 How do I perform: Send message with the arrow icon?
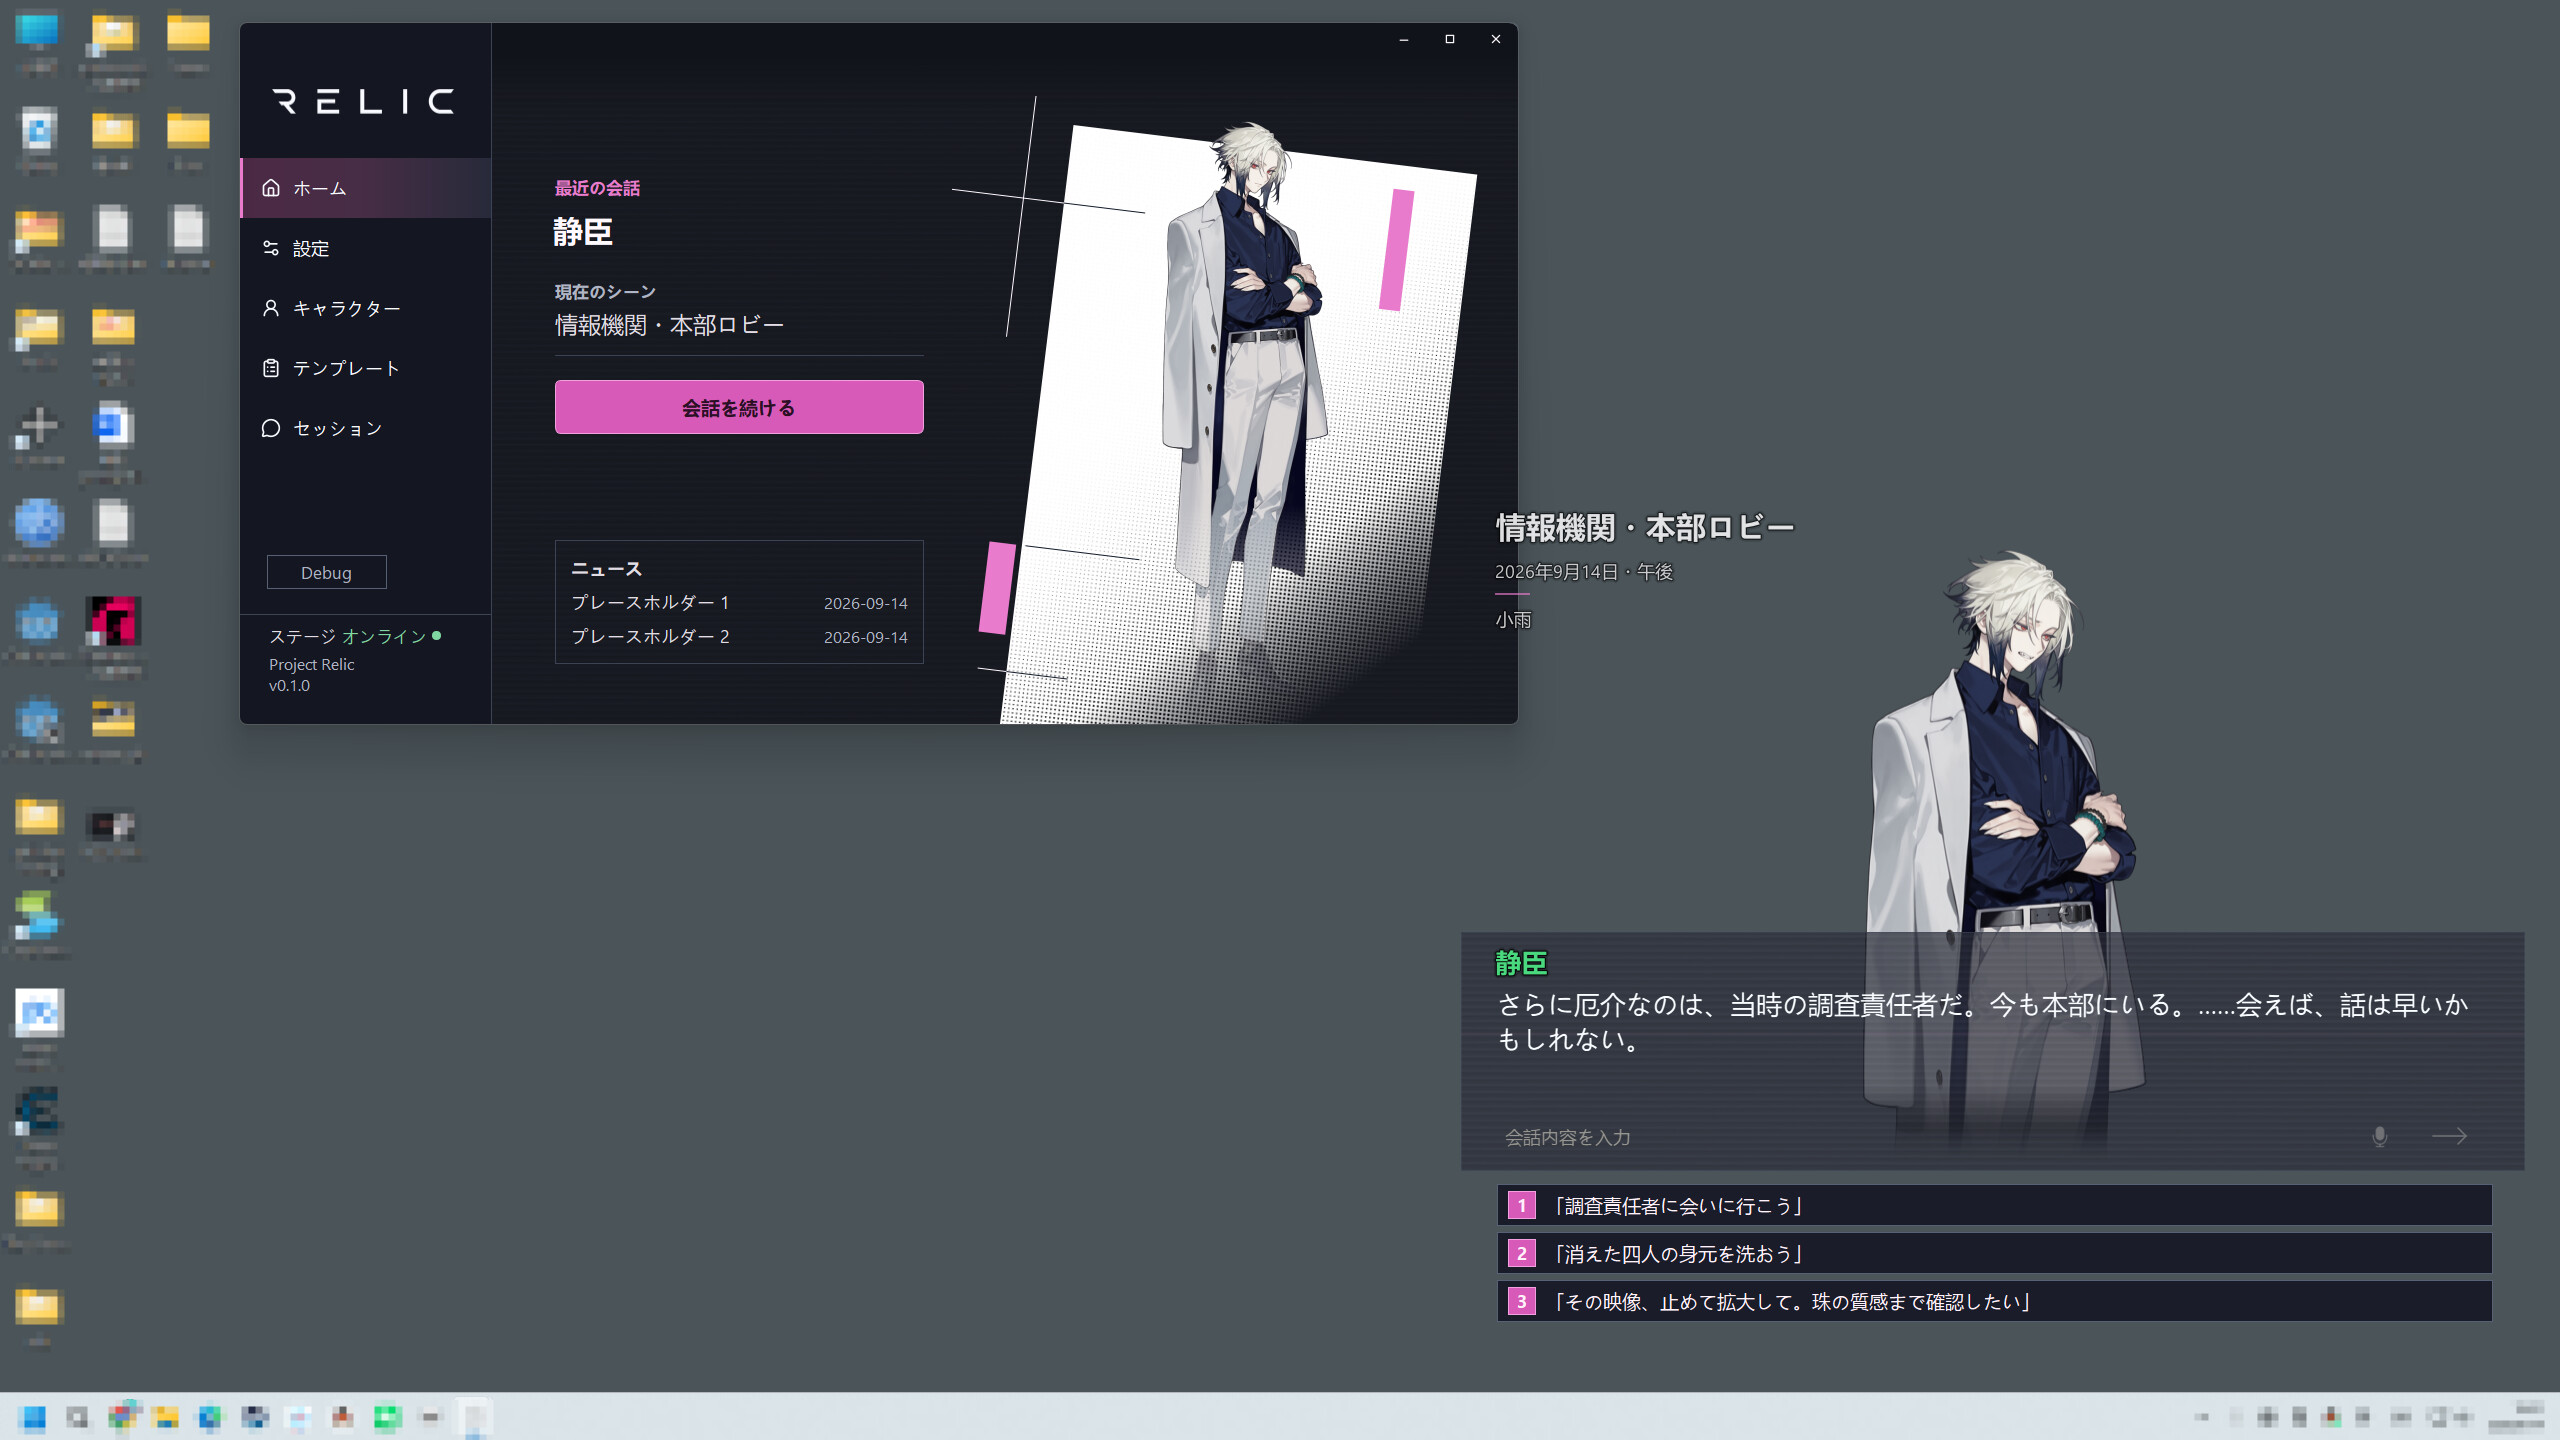[2449, 1136]
